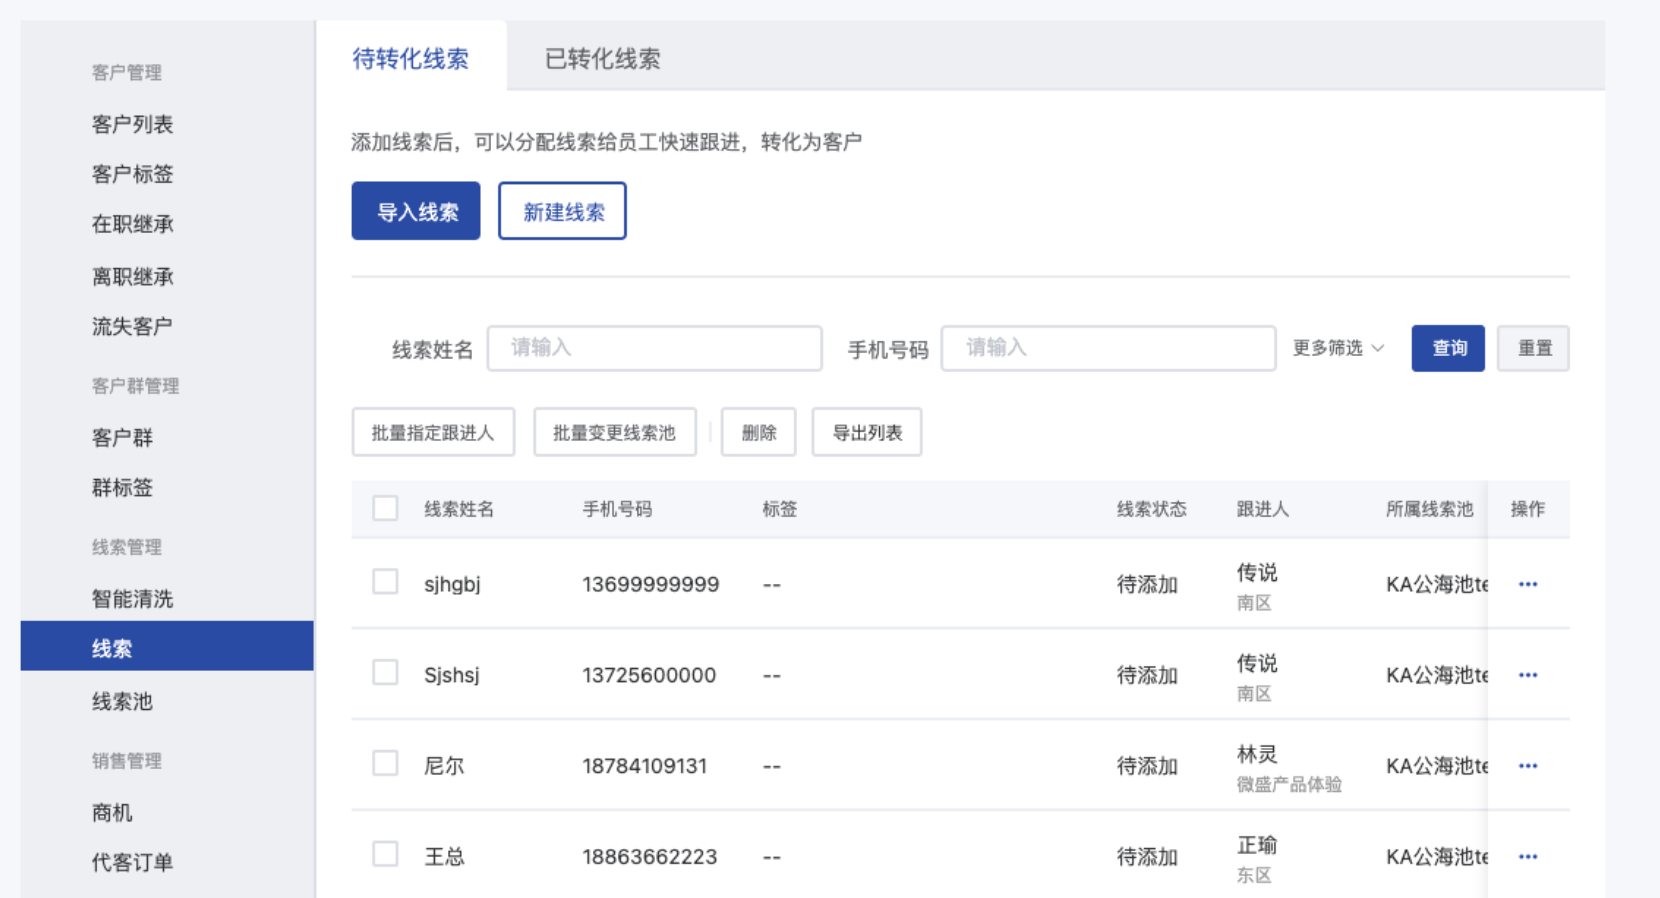
Task: Switch to 已转化线索 tab
Action: [602, 58]
